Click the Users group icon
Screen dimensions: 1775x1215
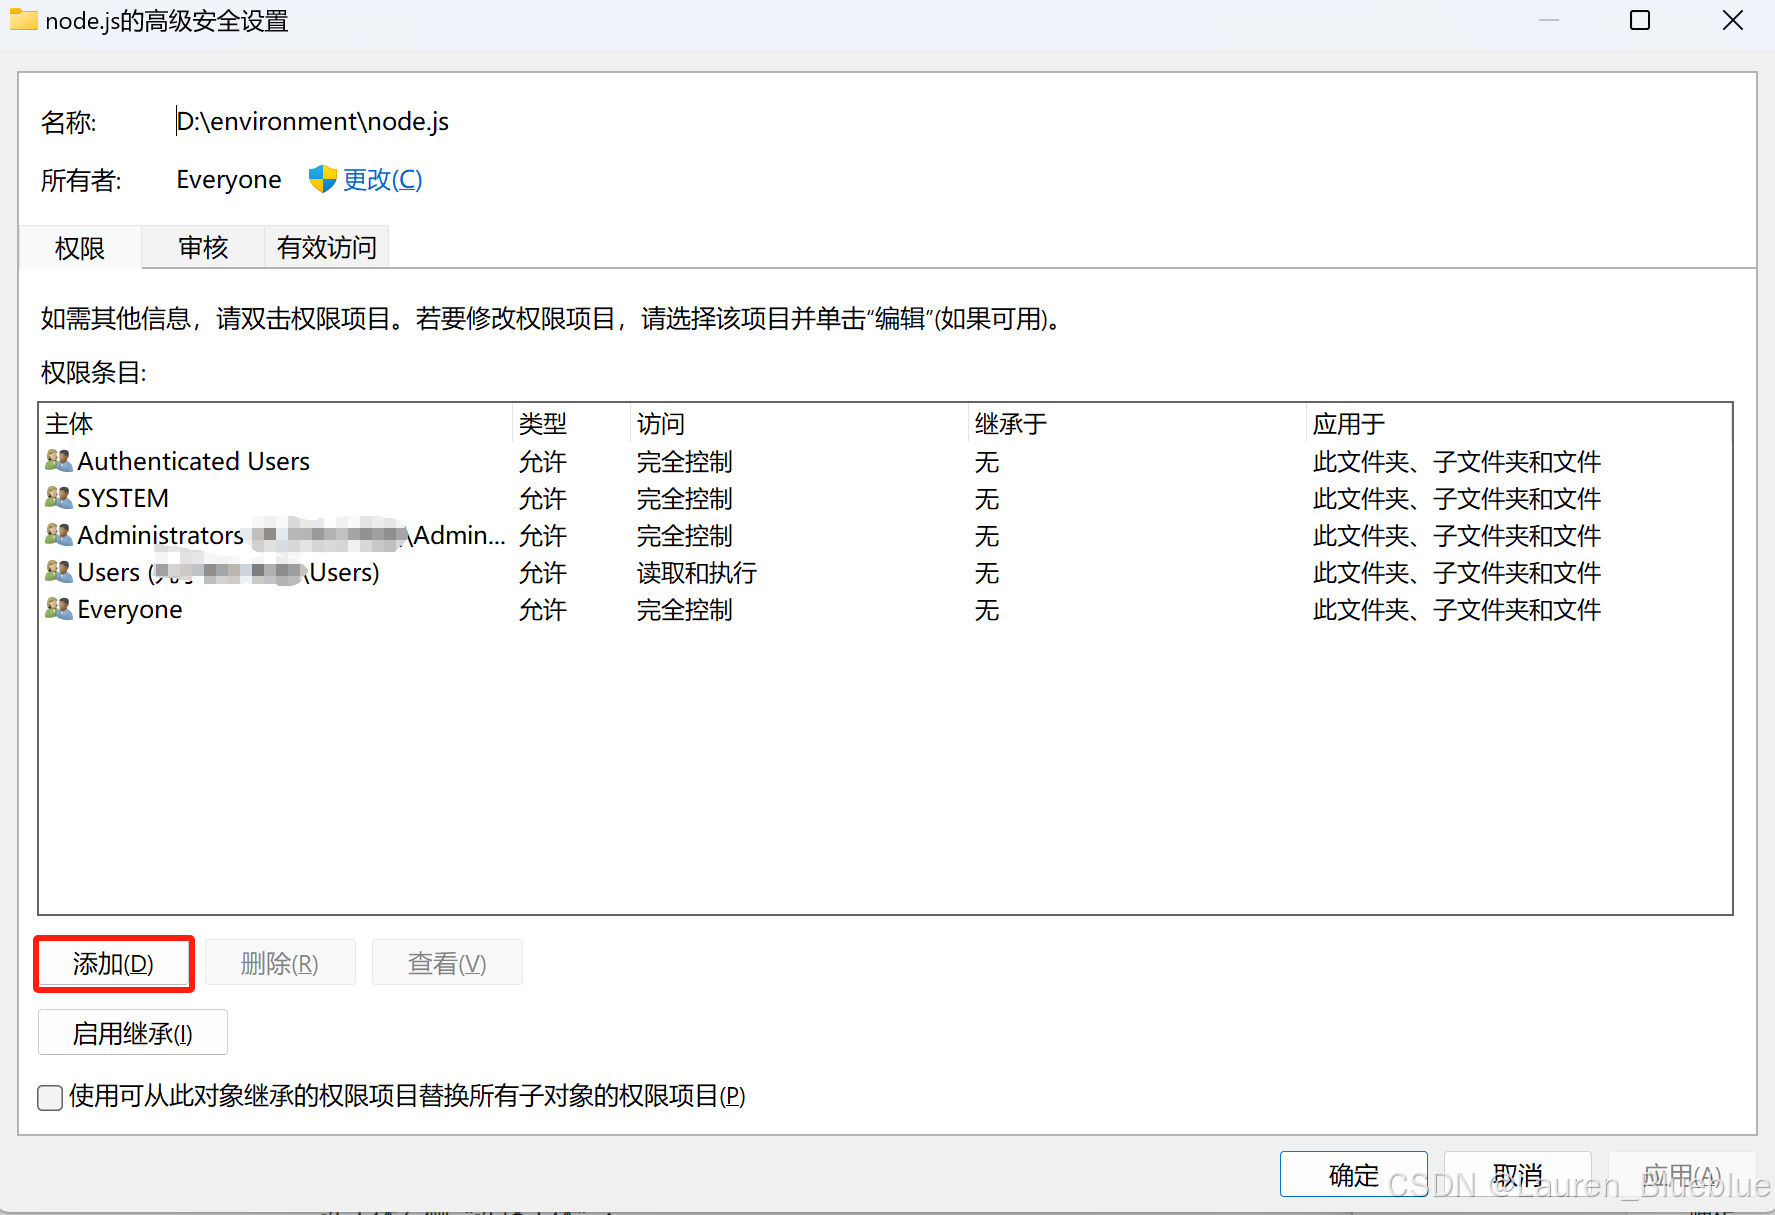pos(59,572)
